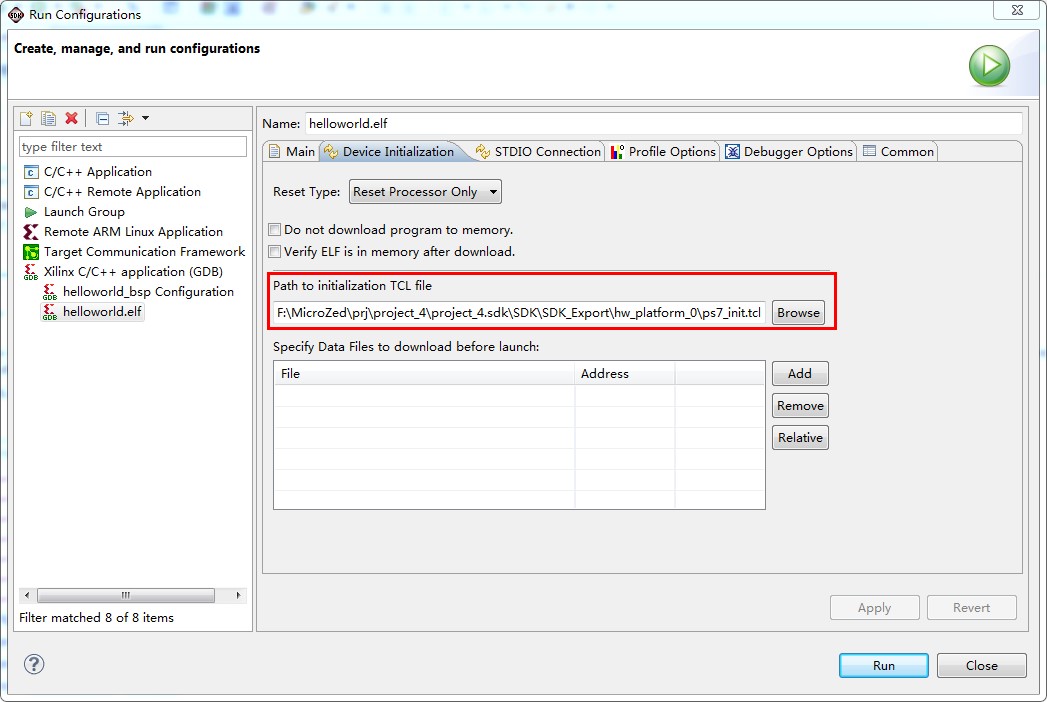Click the SDK icon in the title bar

pos(15,14)
